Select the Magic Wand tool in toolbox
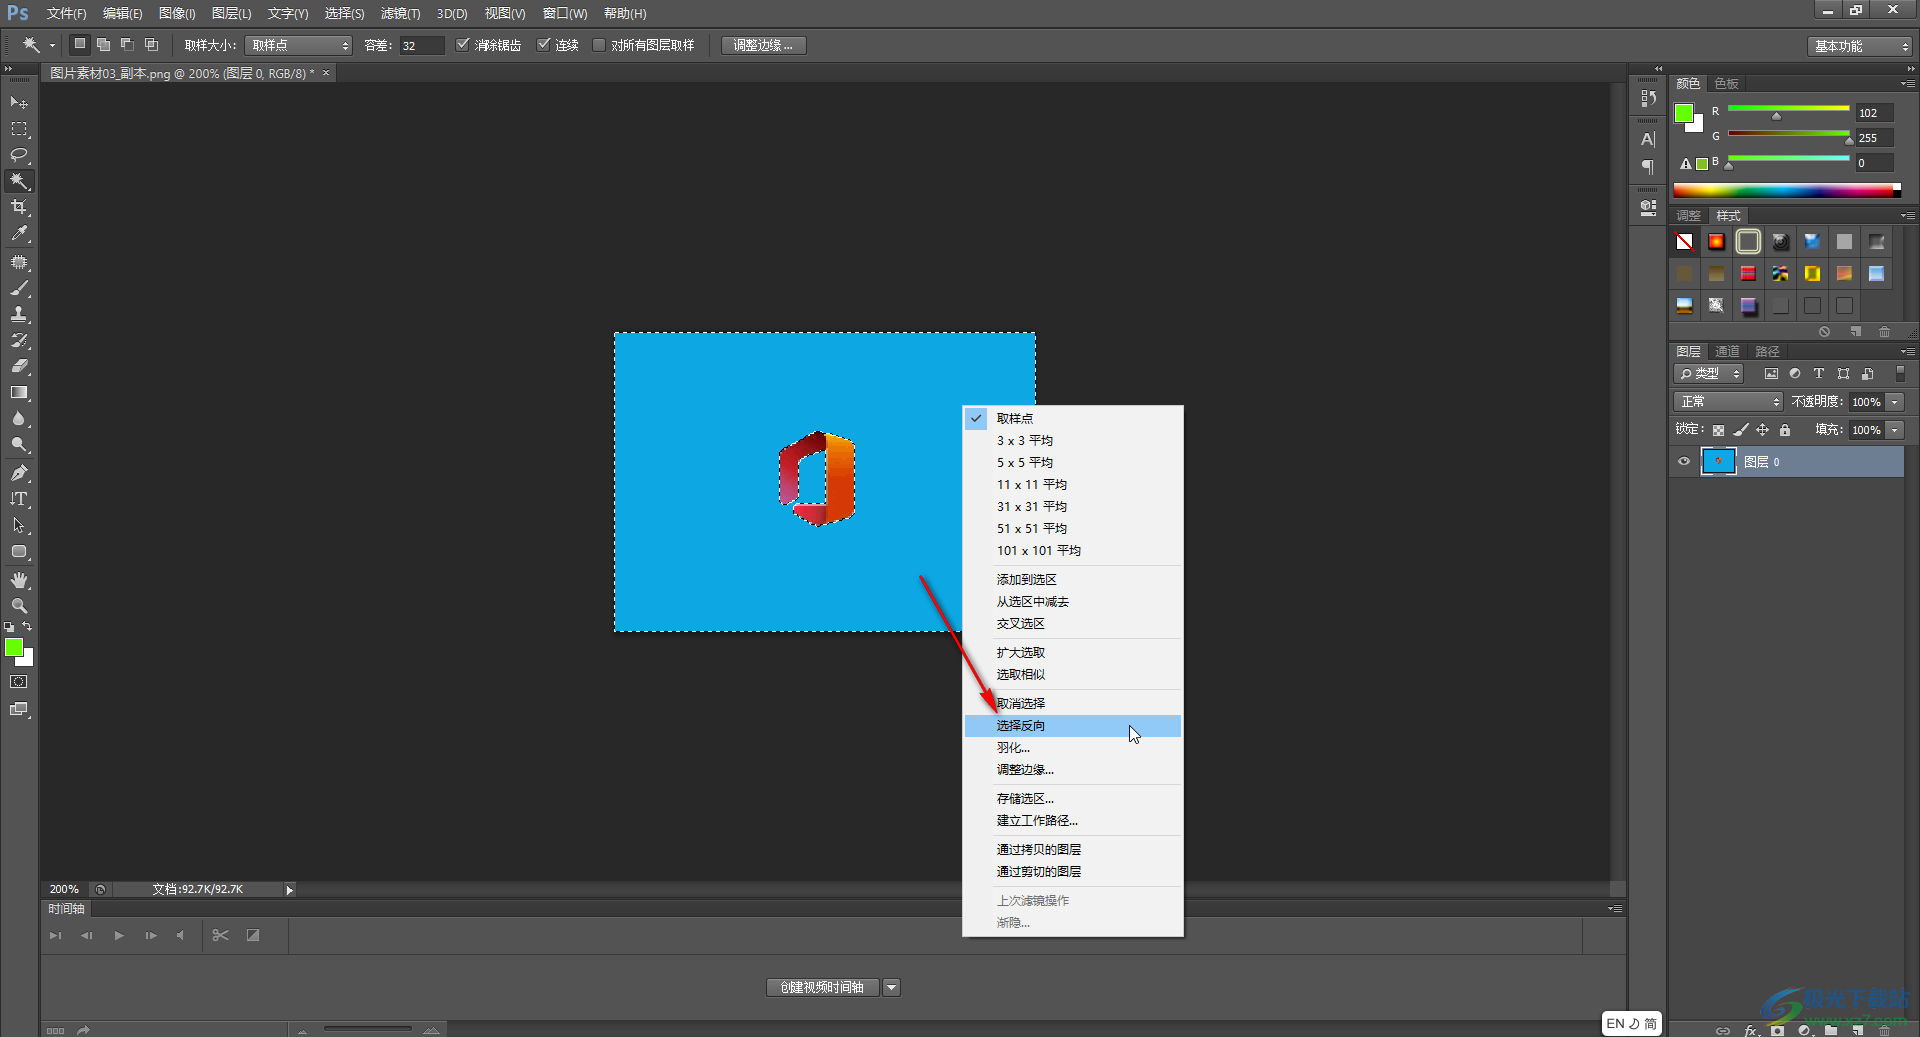 (19, 181)
